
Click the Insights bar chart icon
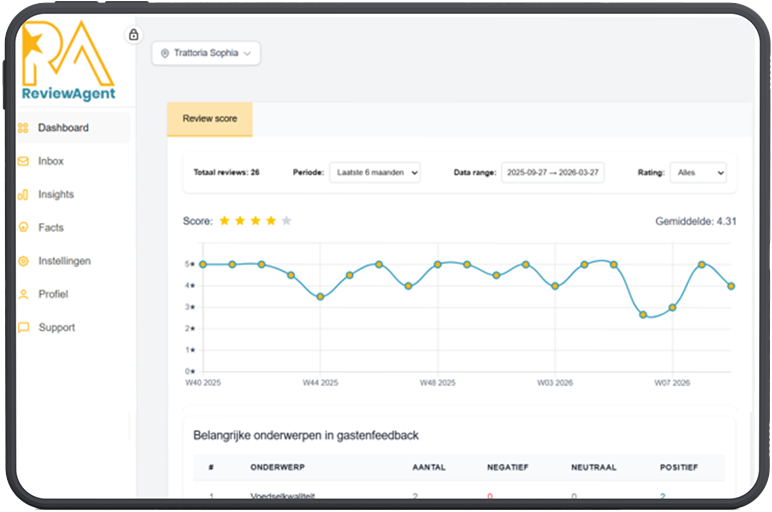[23, 194]
